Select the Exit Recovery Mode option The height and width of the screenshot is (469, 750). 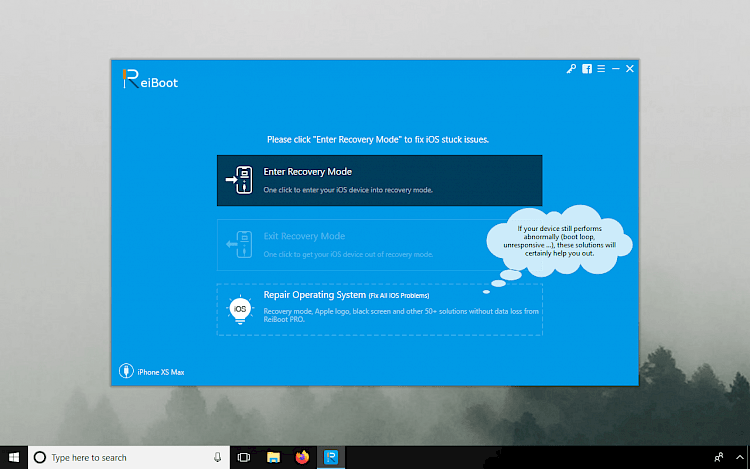pos(379,245)
